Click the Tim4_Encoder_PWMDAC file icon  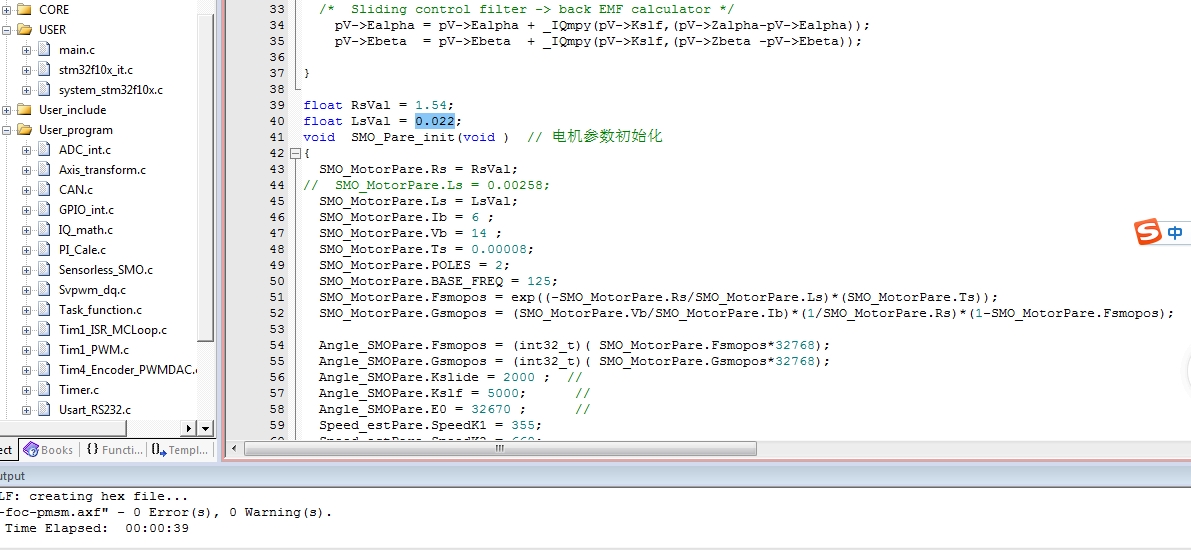[43, 370]
